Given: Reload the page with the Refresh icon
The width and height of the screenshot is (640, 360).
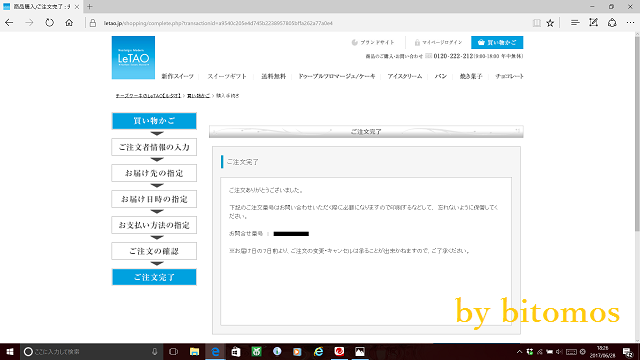Looking at the screenshot, I should [x=49, y=23].
